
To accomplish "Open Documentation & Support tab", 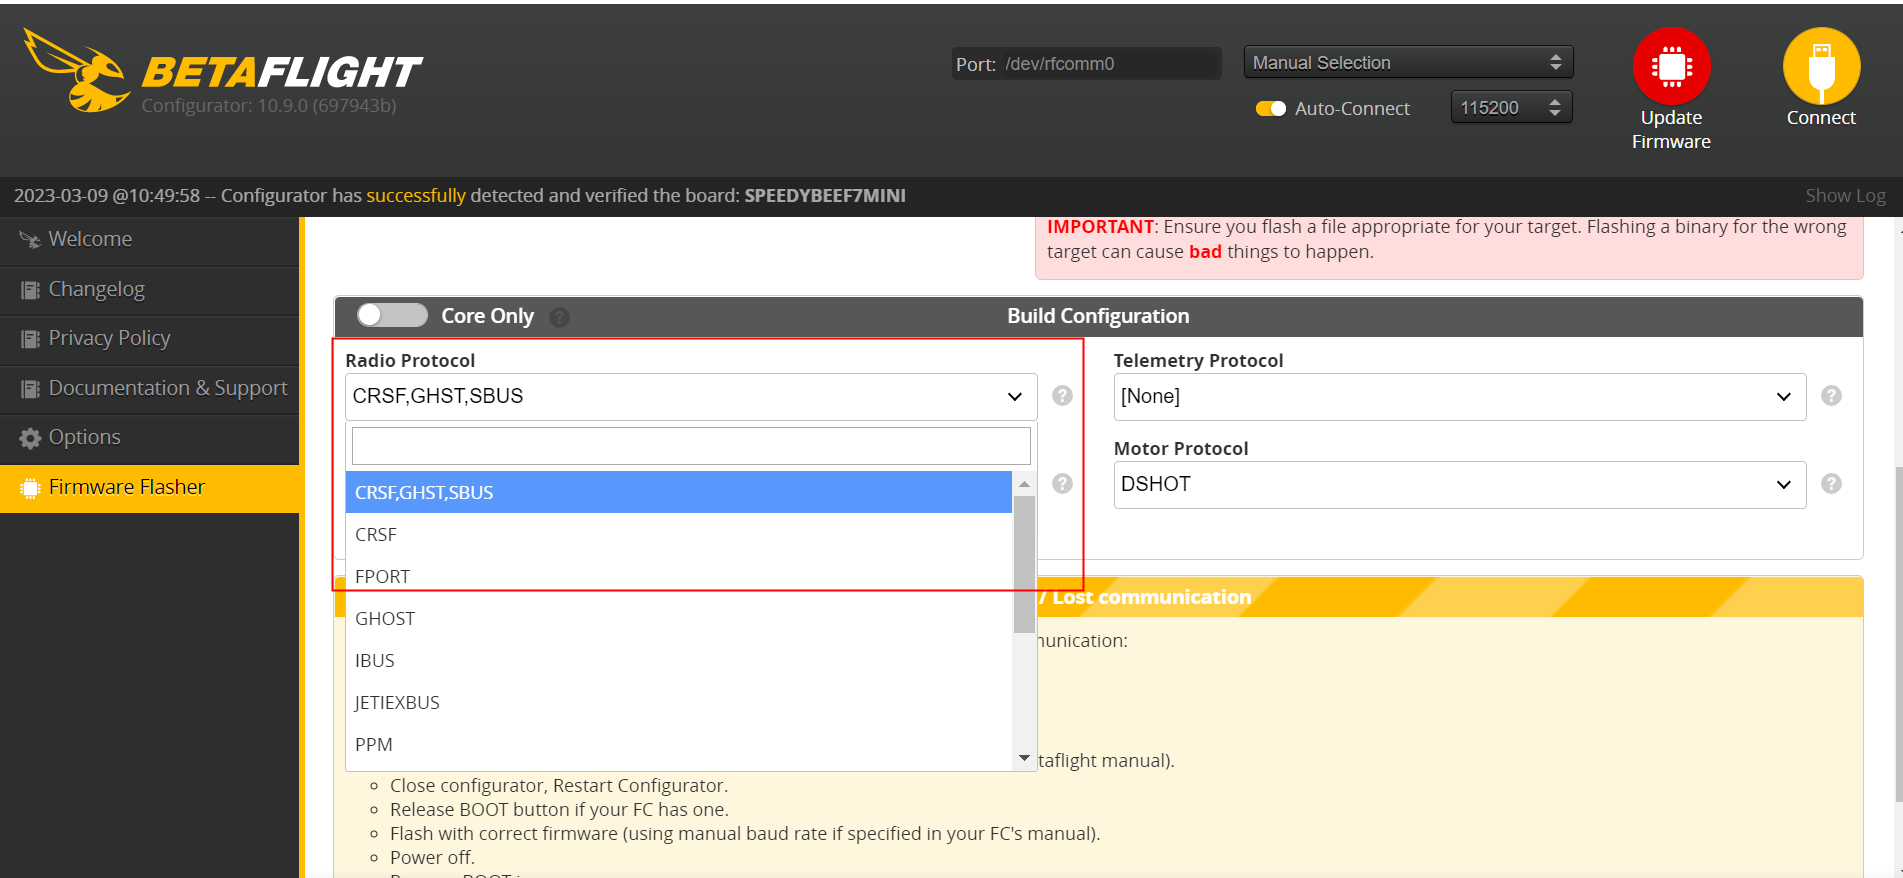I will pyautogui.click(x=150, y=389).
